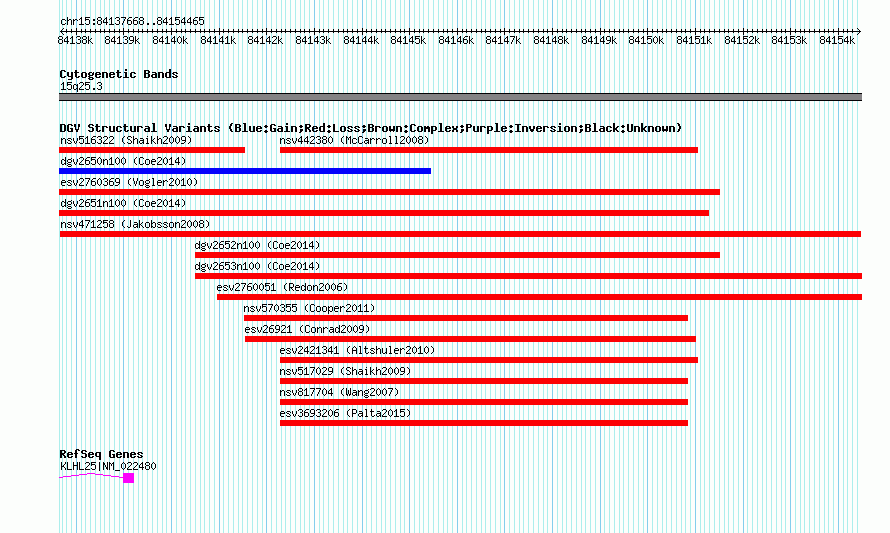Click the 84143k ruler position

tap(313, 40)
